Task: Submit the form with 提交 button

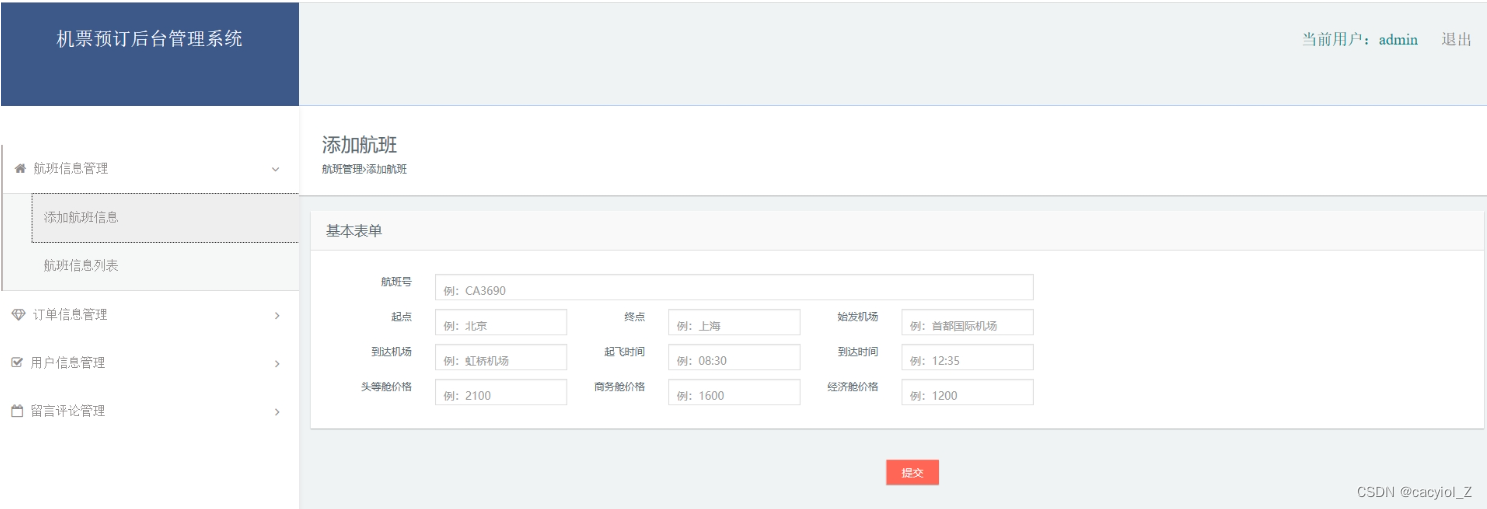Action: tap(912, 472)
